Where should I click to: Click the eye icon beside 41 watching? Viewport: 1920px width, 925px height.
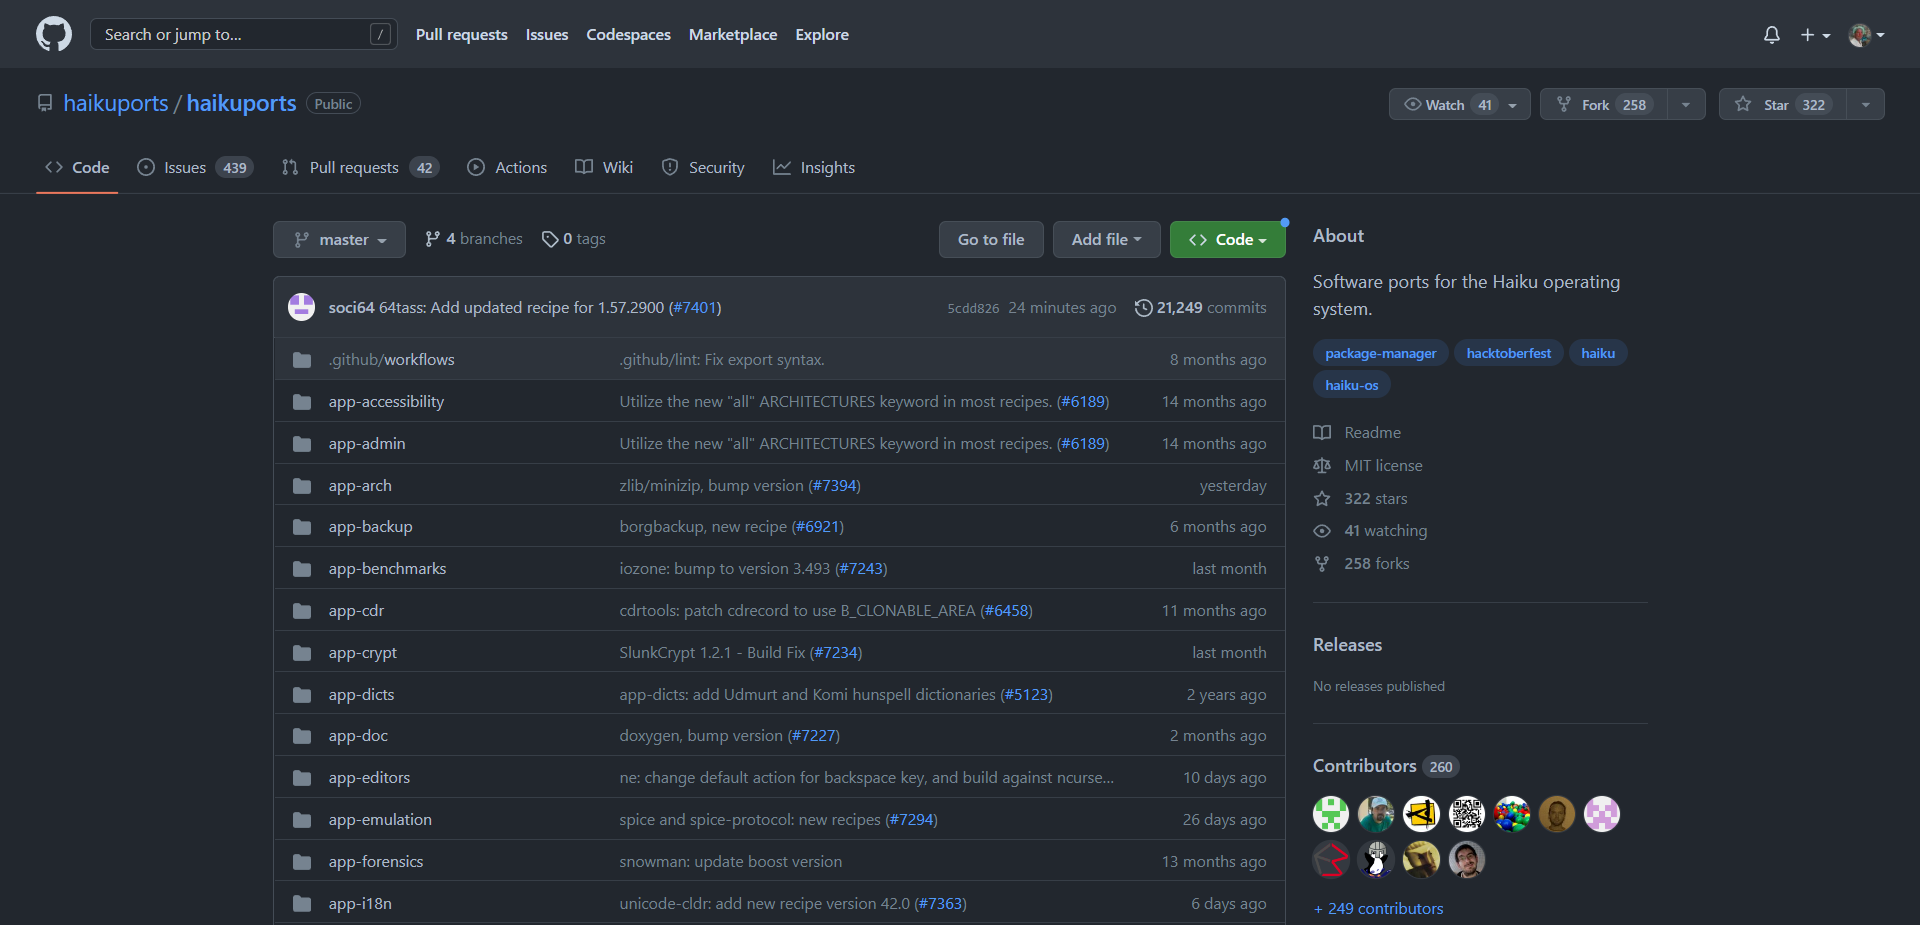pyautogui.click(x=1322, y=531)
